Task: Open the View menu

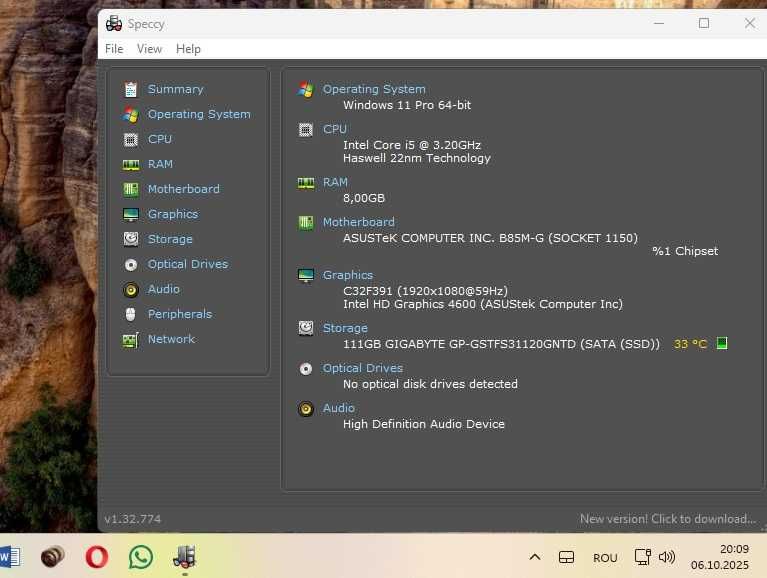Action: point(149,49)
